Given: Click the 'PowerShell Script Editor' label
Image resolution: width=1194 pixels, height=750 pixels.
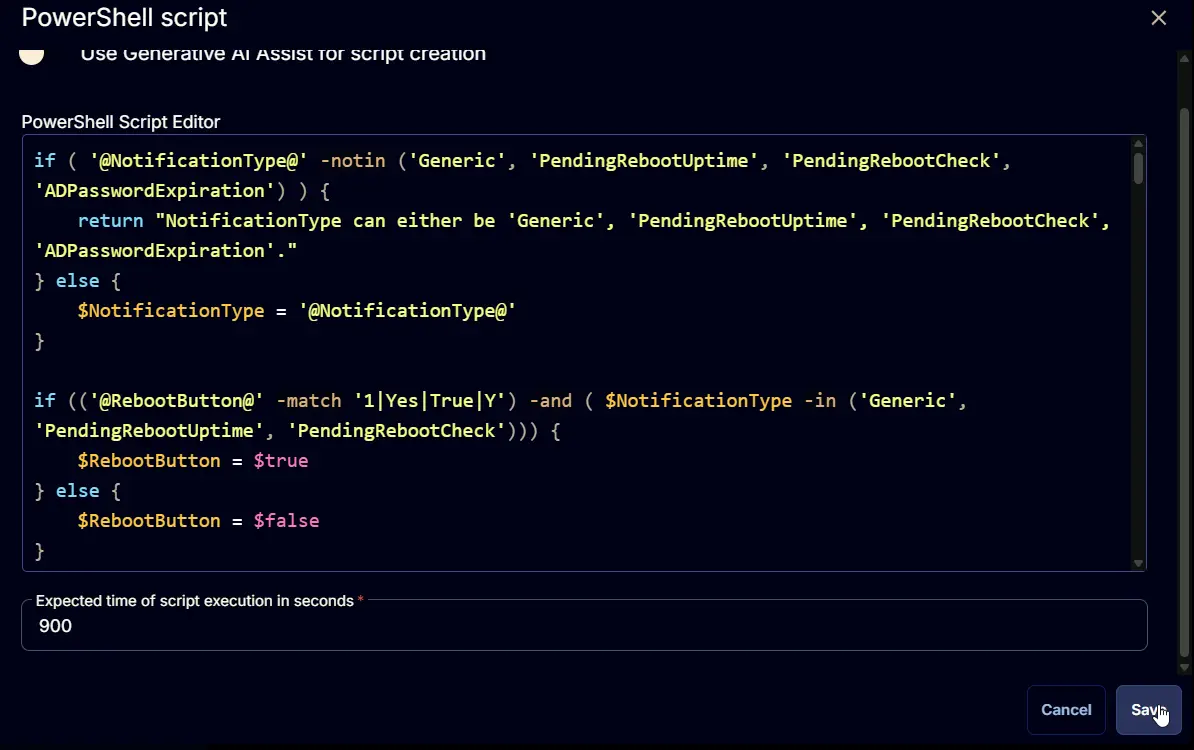Looking at the screenshot, I should (x=120, y=122).
